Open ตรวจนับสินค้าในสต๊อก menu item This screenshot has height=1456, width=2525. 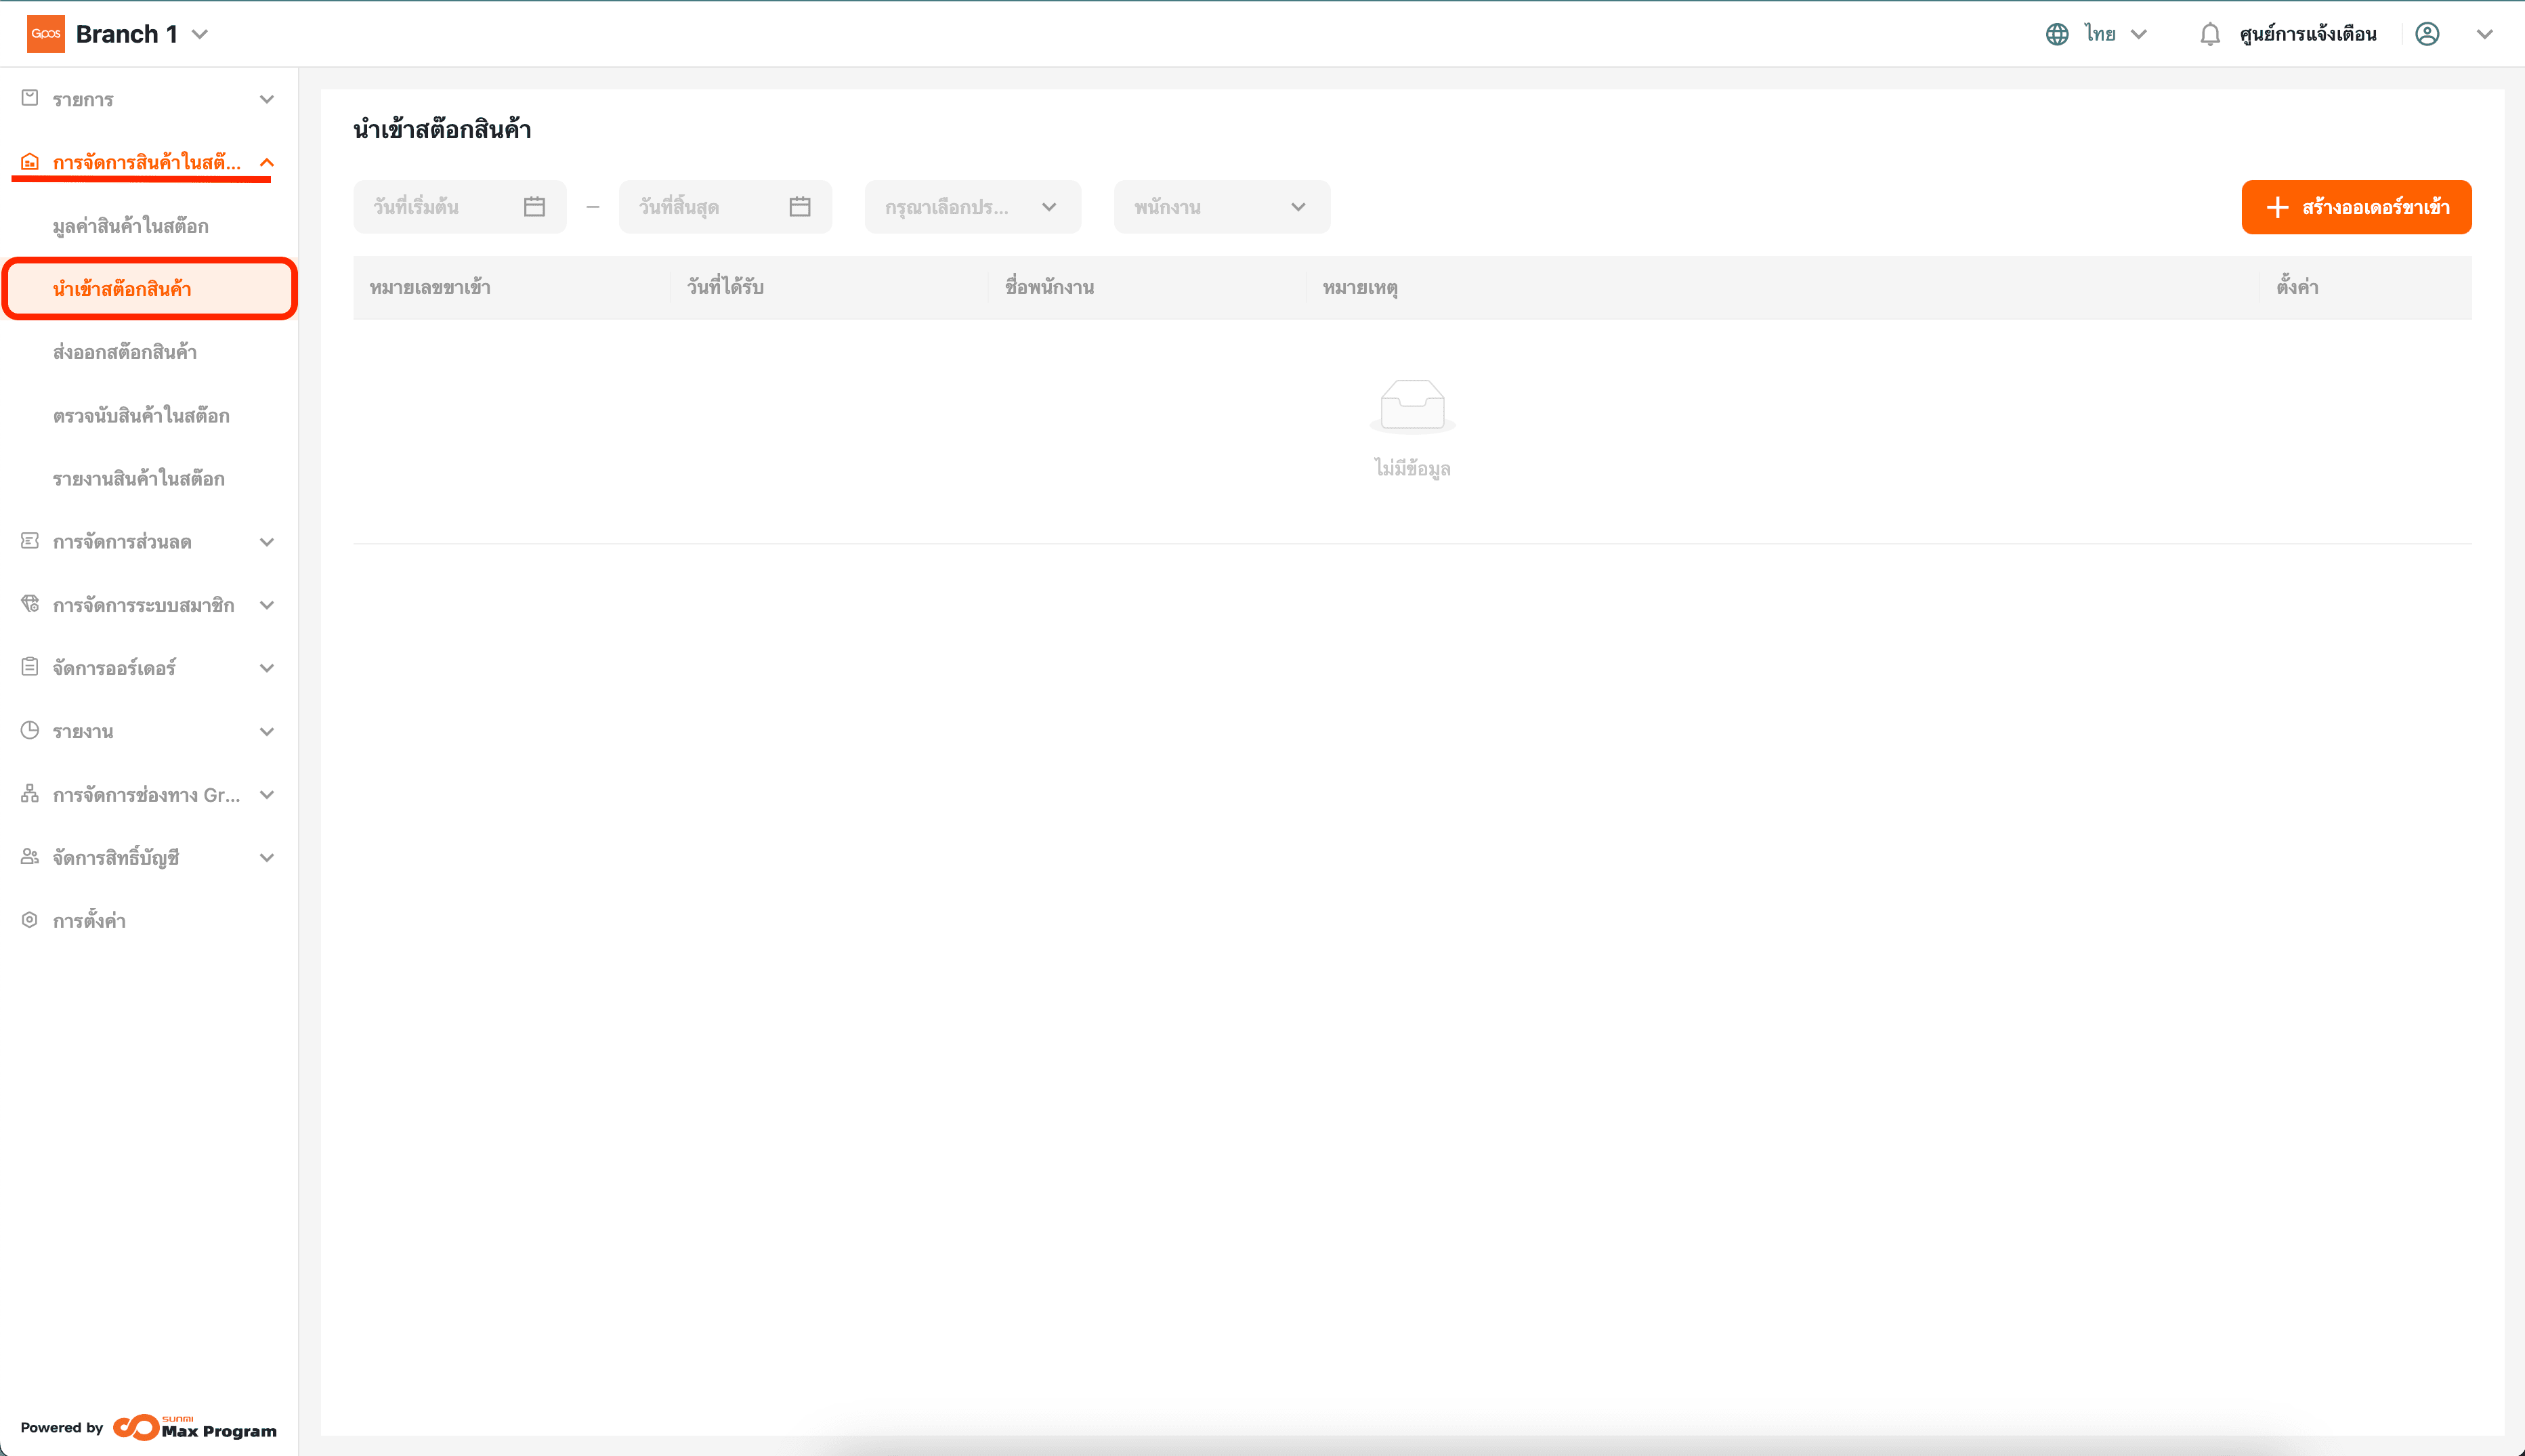pyautogui.click(x=141, y=415)
